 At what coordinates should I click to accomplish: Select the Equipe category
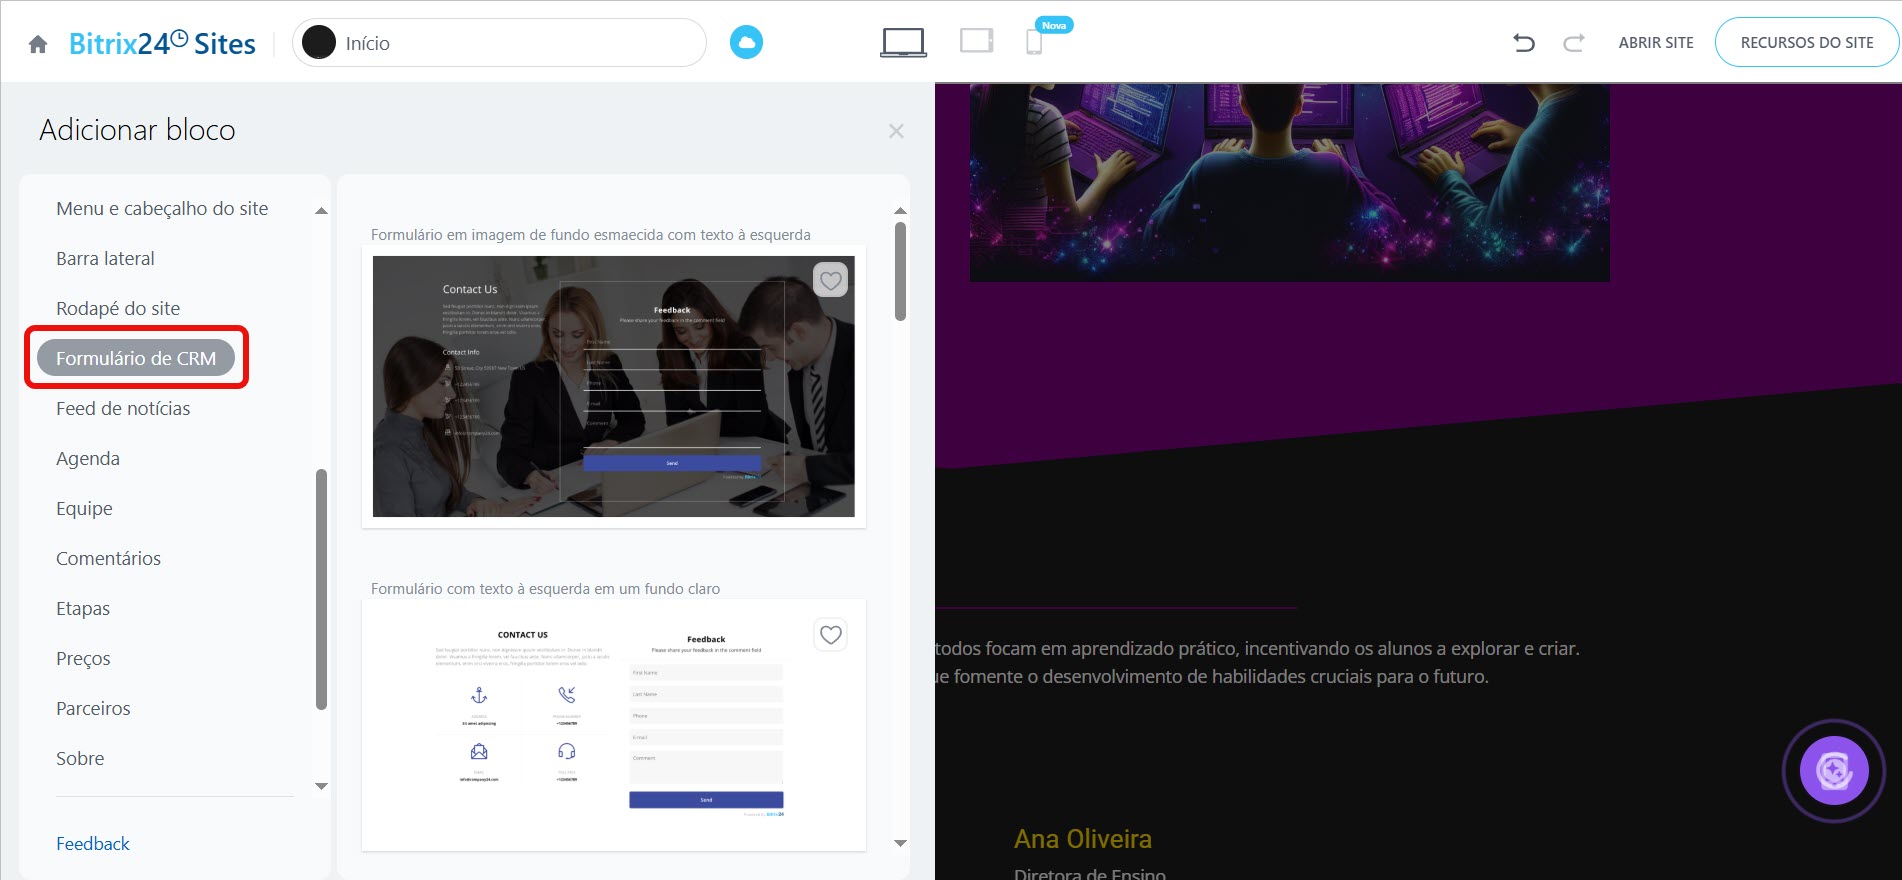click(84, 508)
